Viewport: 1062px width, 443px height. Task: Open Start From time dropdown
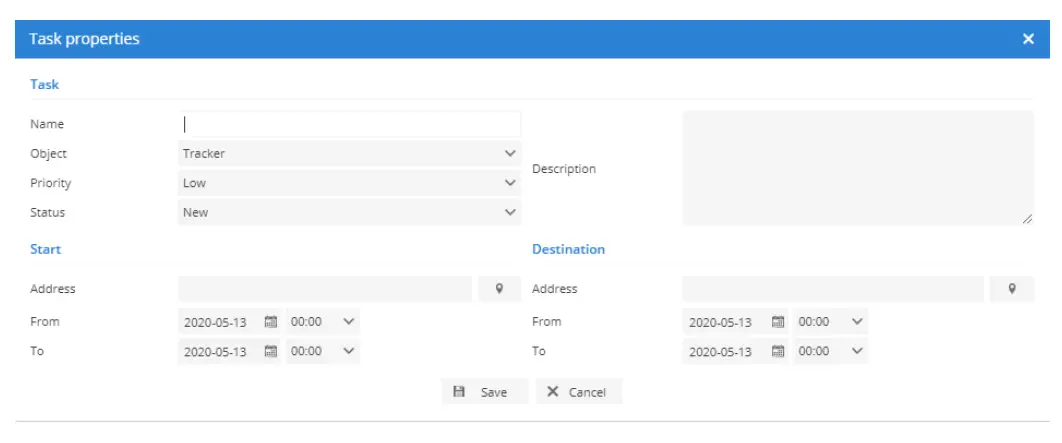[323, 322]
